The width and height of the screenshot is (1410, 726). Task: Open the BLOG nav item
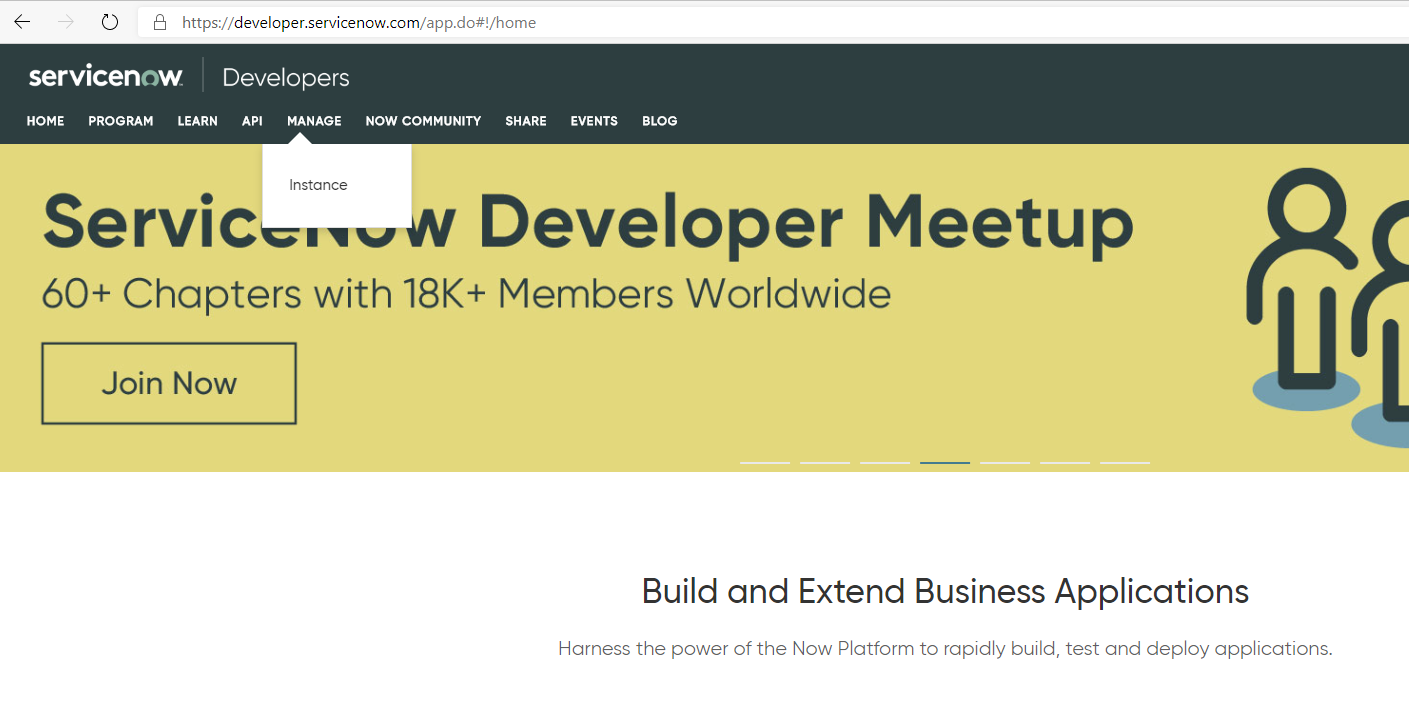click(660, 121)
